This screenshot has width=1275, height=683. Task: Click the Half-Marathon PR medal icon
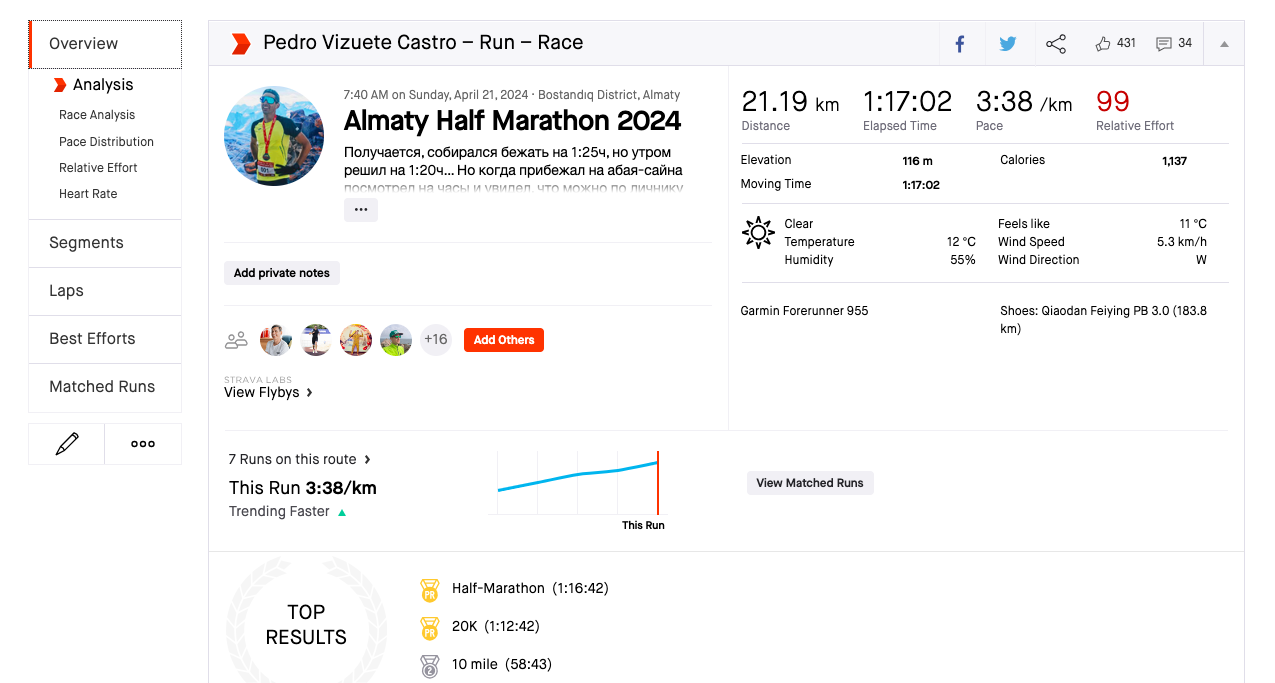pos(429,590)
